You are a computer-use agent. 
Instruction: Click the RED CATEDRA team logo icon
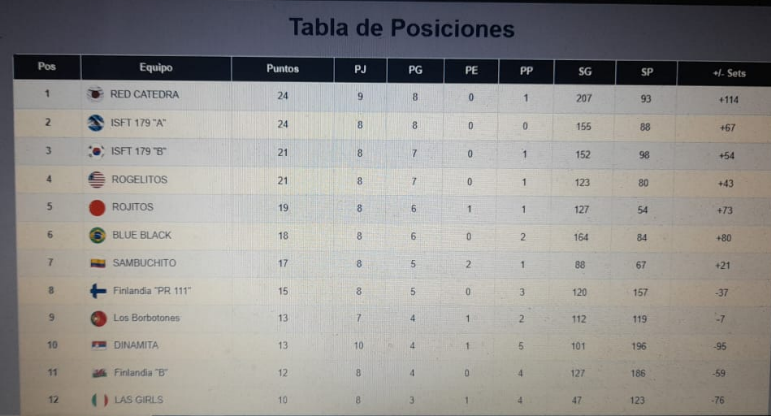[x=96, y=94]
